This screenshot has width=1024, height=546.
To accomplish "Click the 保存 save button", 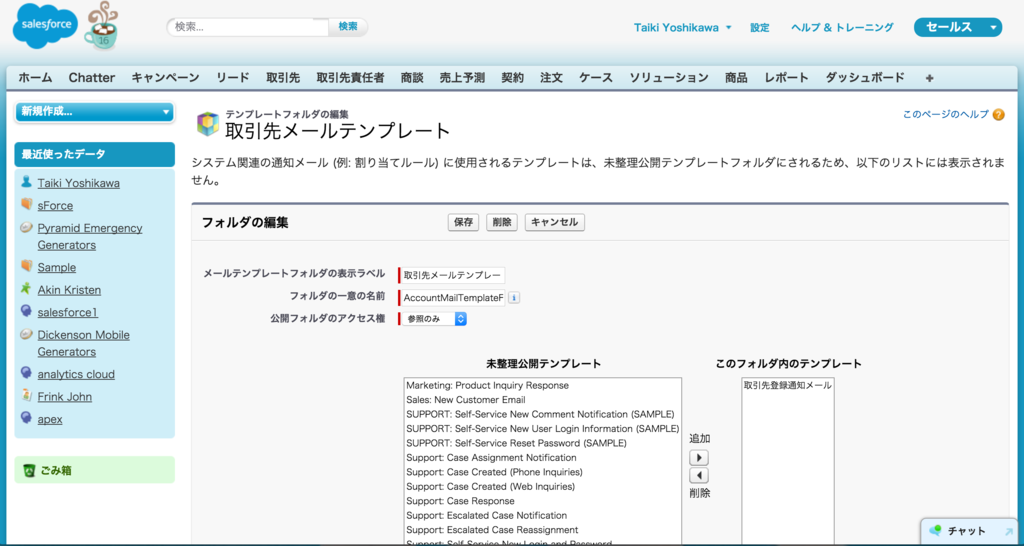I will (464, 222).
